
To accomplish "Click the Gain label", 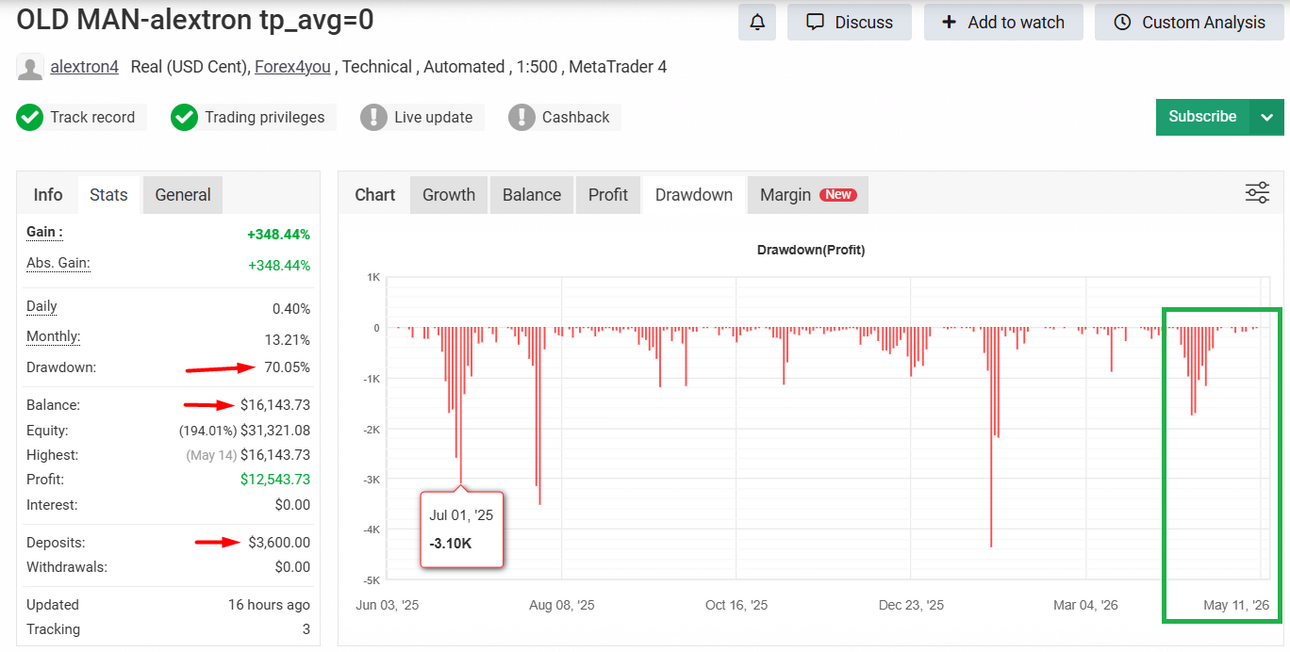I will tap(44, 232).
